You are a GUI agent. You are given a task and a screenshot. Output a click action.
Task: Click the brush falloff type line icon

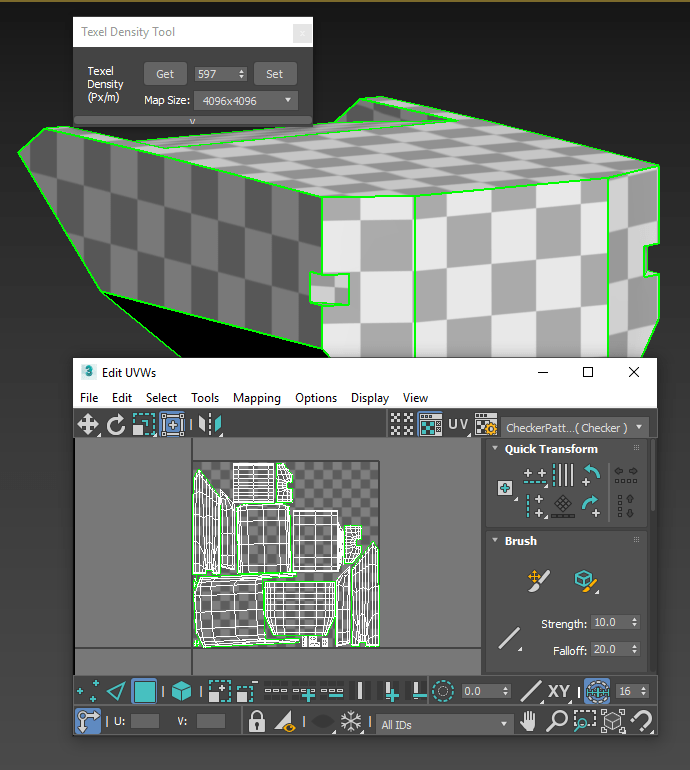[x=509, y=638]
